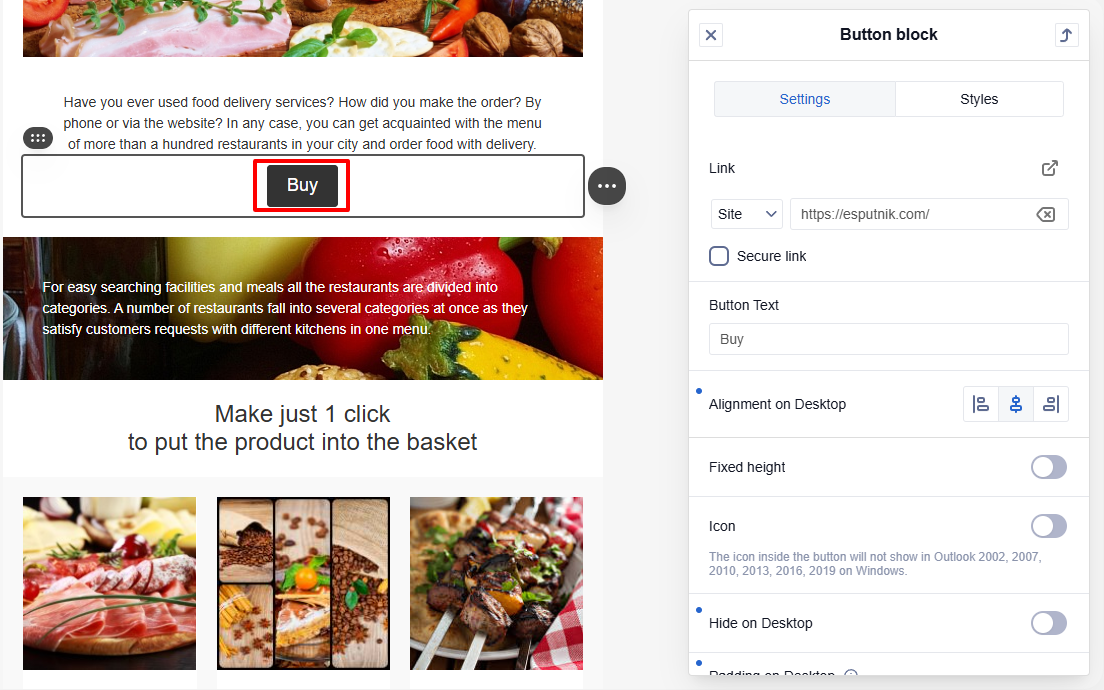
Task: Align button center on desktop
Action: (1016, 404)
